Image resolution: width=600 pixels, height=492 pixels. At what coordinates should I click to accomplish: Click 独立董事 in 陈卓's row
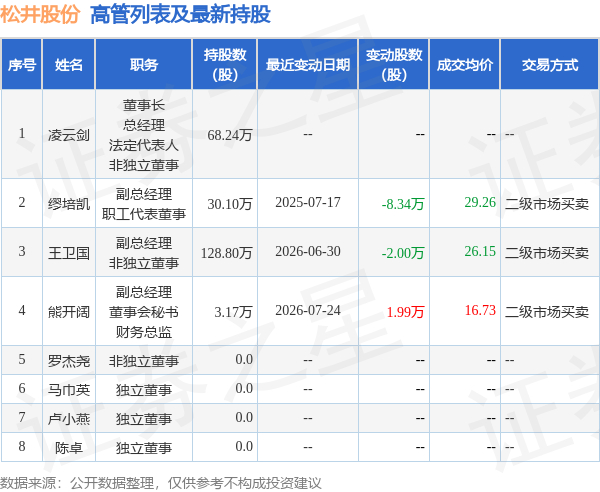click(143, 448)
